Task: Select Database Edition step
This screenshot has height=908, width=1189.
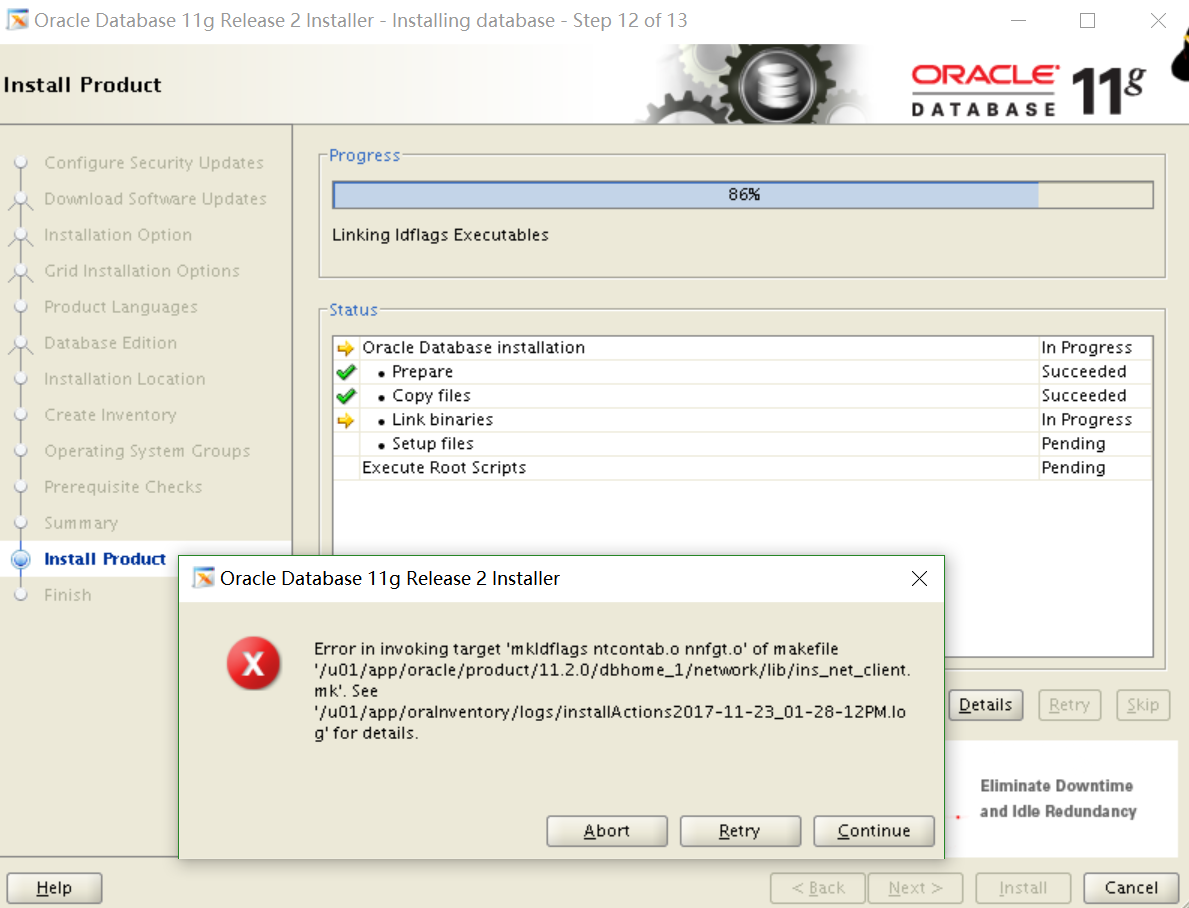Action: [x=111, y=343]
